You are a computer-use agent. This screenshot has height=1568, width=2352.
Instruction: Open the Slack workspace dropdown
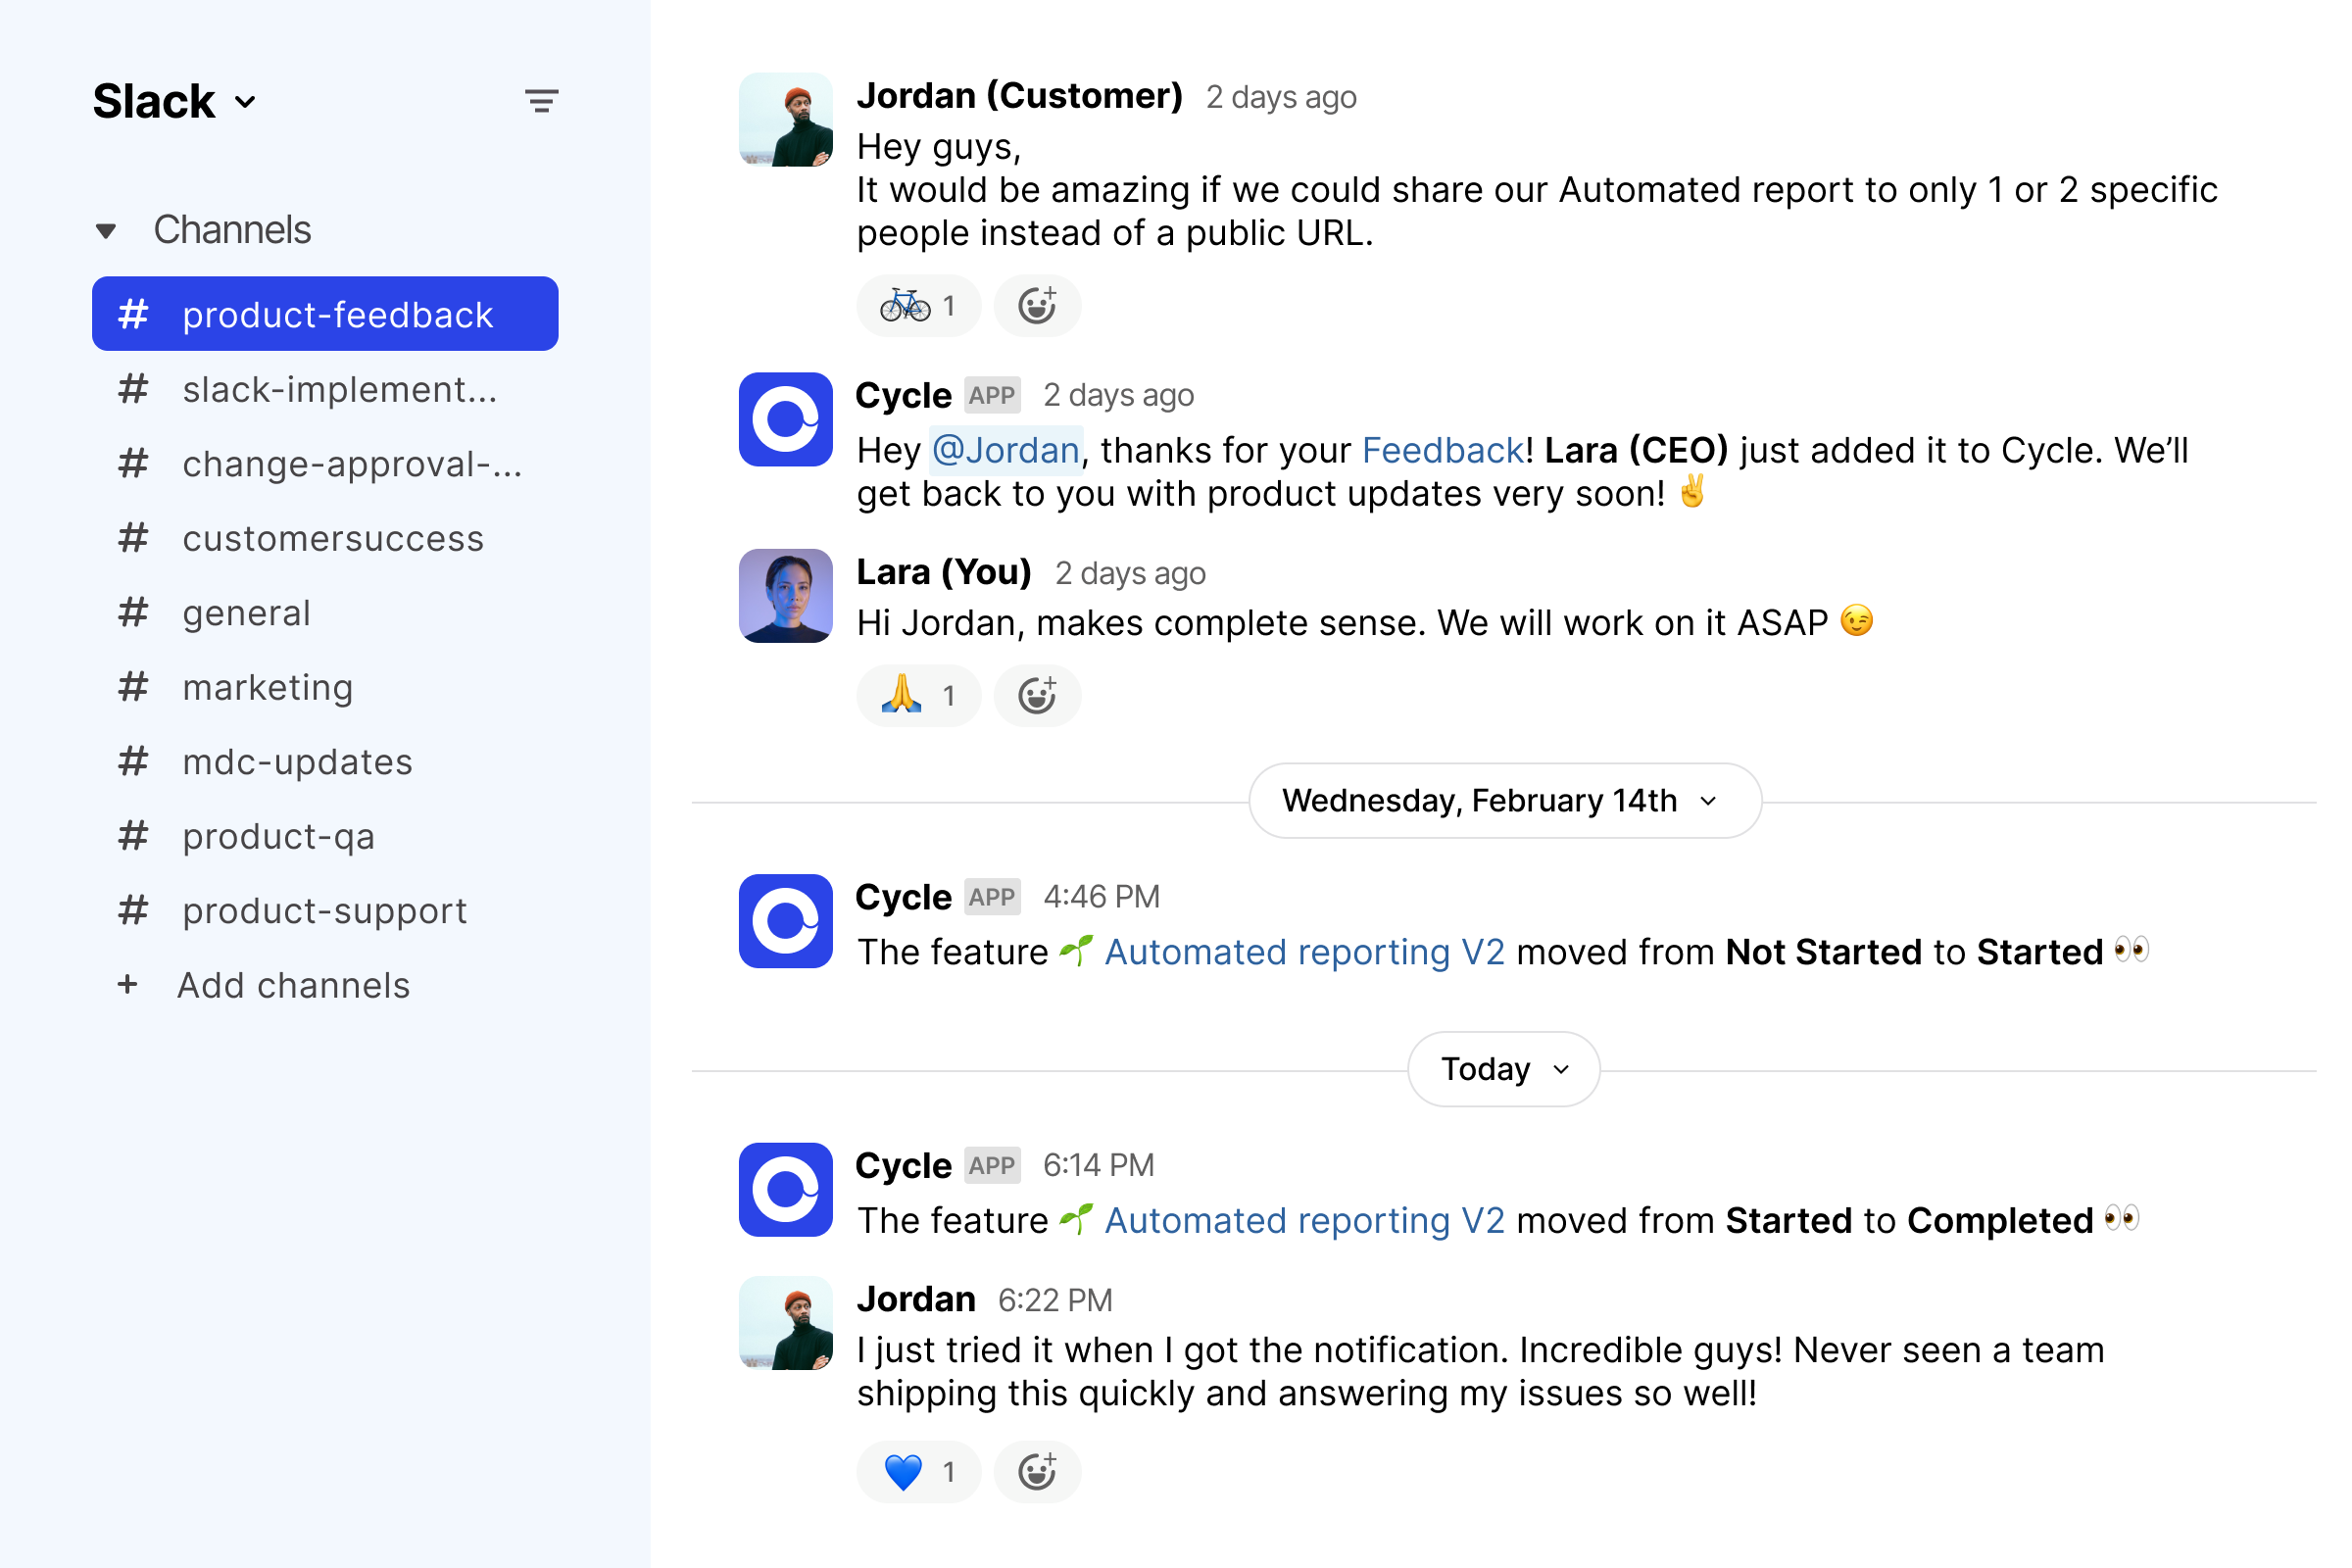click(x=174, y=101)
